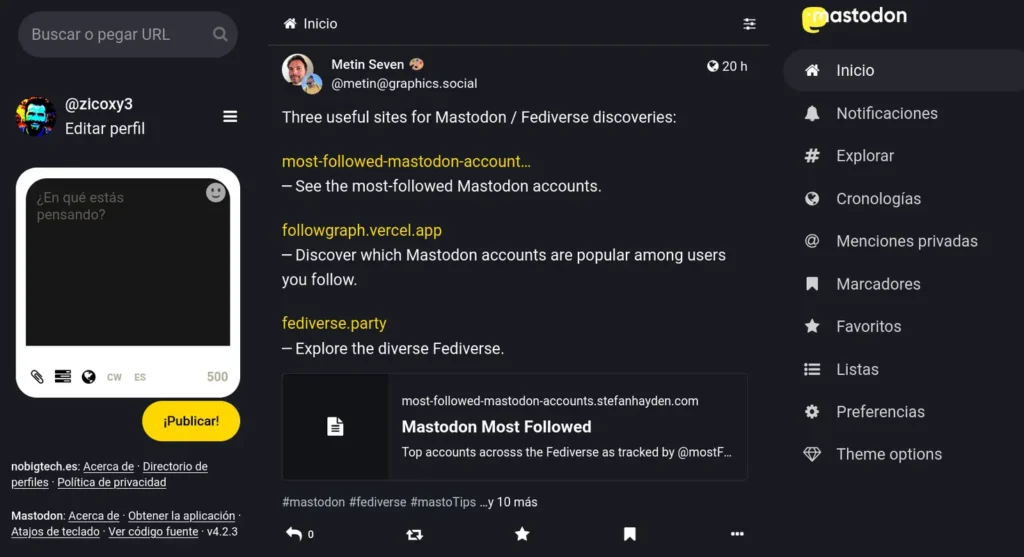Open the ES language selector

[140, 377]
